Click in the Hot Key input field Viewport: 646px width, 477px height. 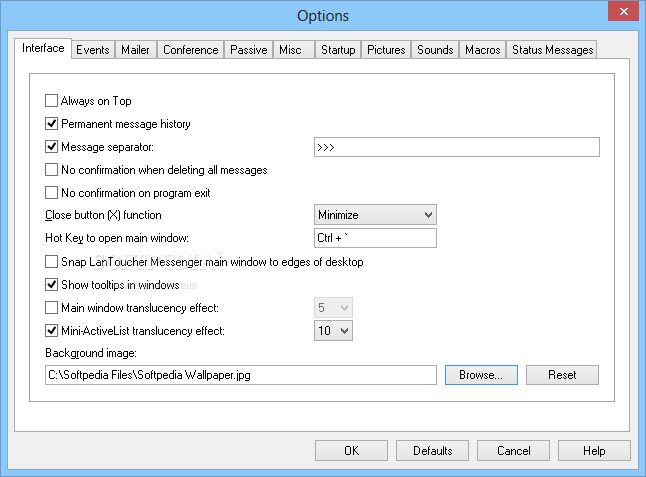[x=375, y=238]
